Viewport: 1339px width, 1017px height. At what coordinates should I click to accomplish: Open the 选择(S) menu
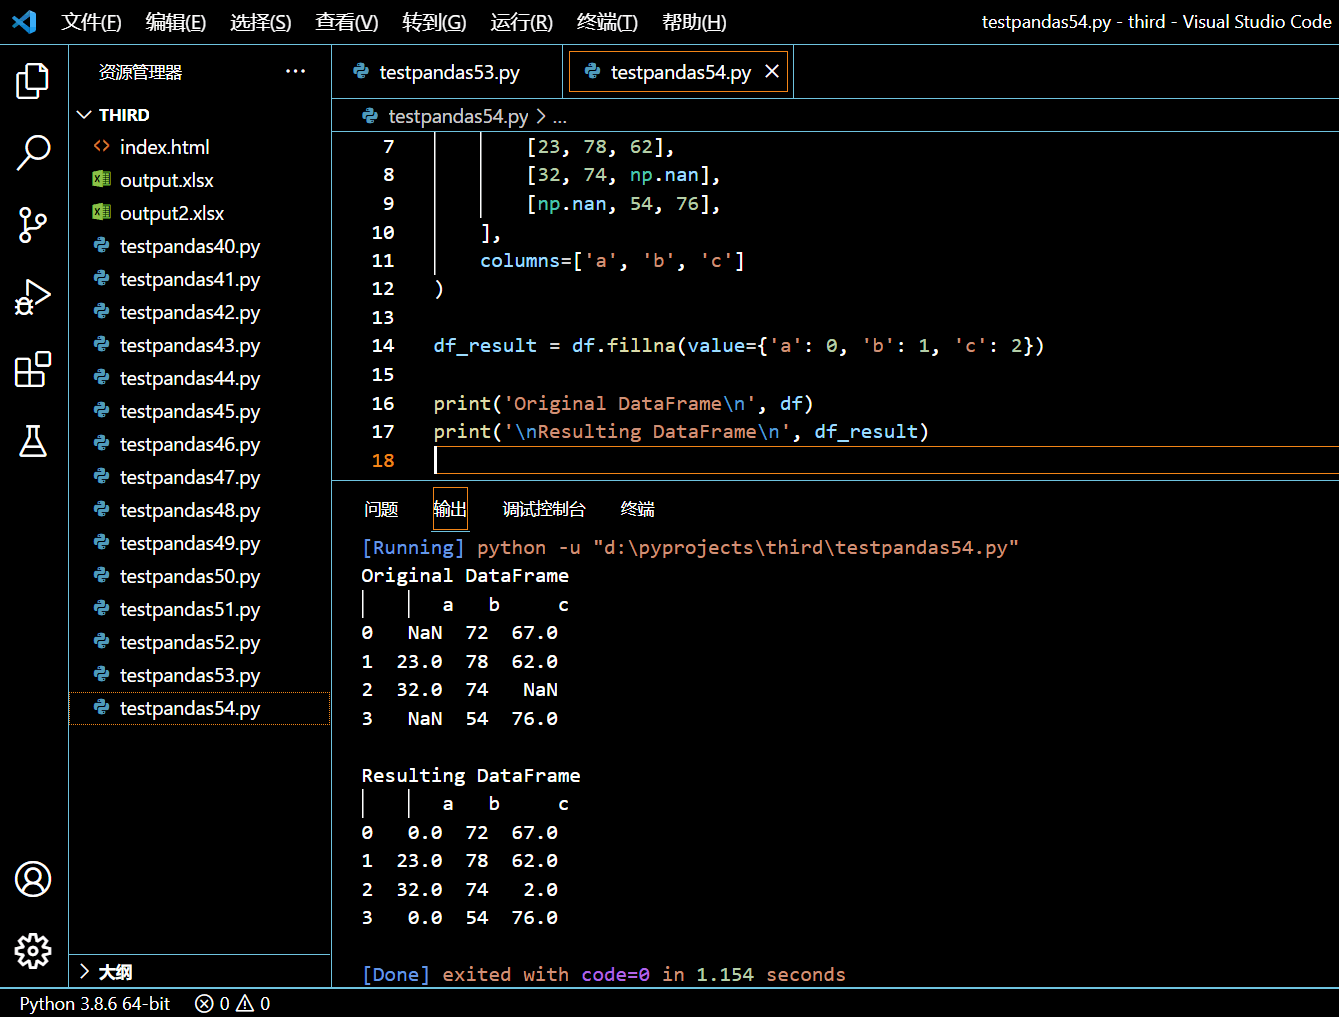(x=261, y=22)
